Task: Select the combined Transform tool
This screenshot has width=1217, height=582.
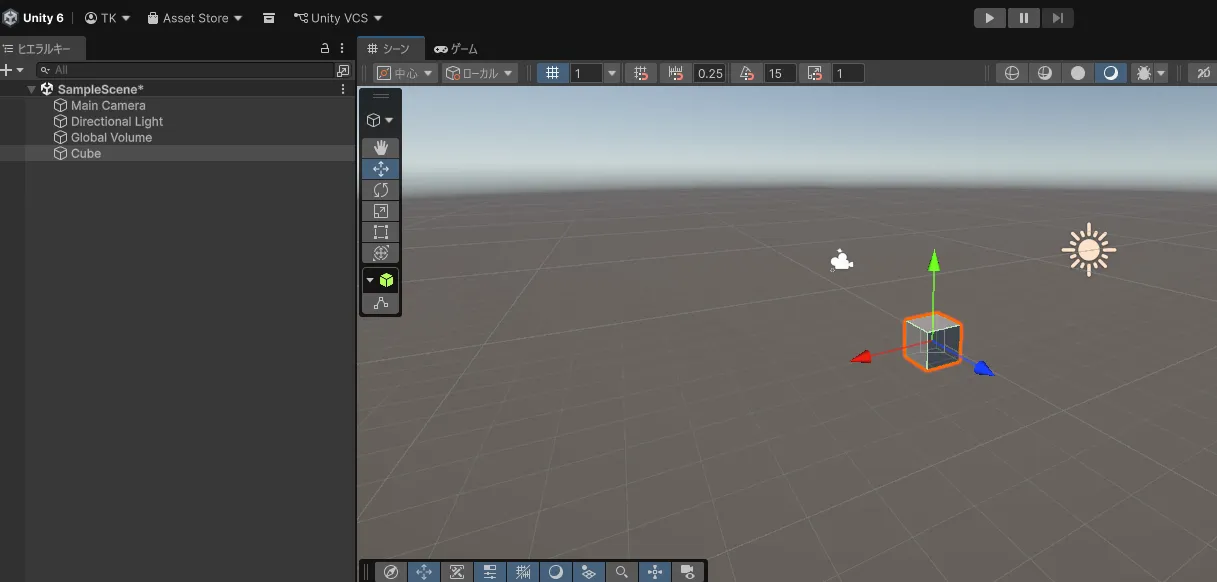Action: [x=380, y=253]
